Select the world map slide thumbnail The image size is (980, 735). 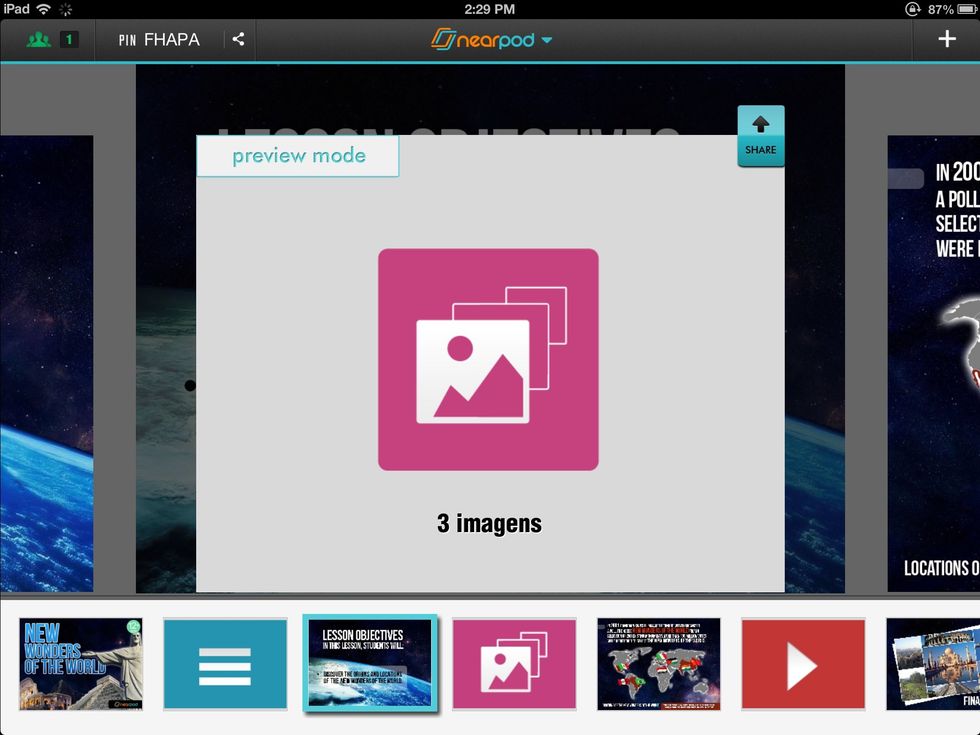point(658,663)
